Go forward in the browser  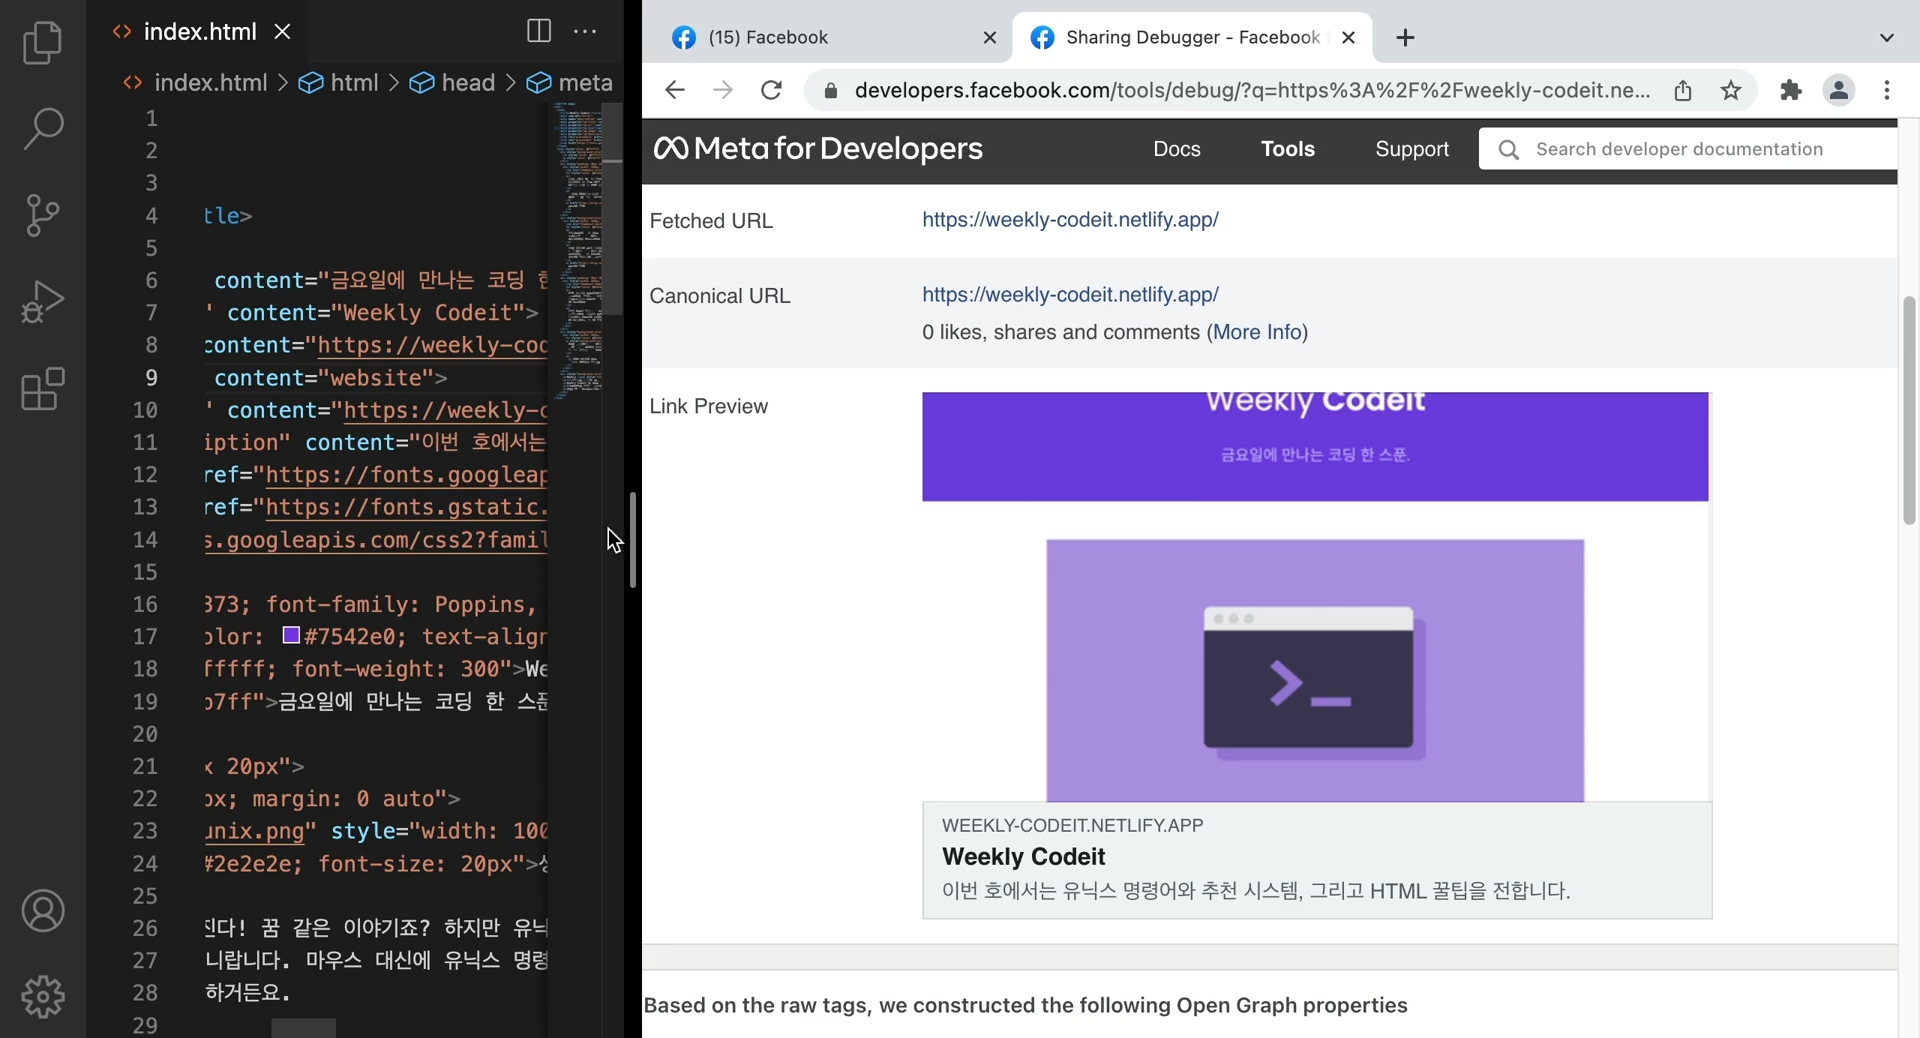tap(723, 91)
